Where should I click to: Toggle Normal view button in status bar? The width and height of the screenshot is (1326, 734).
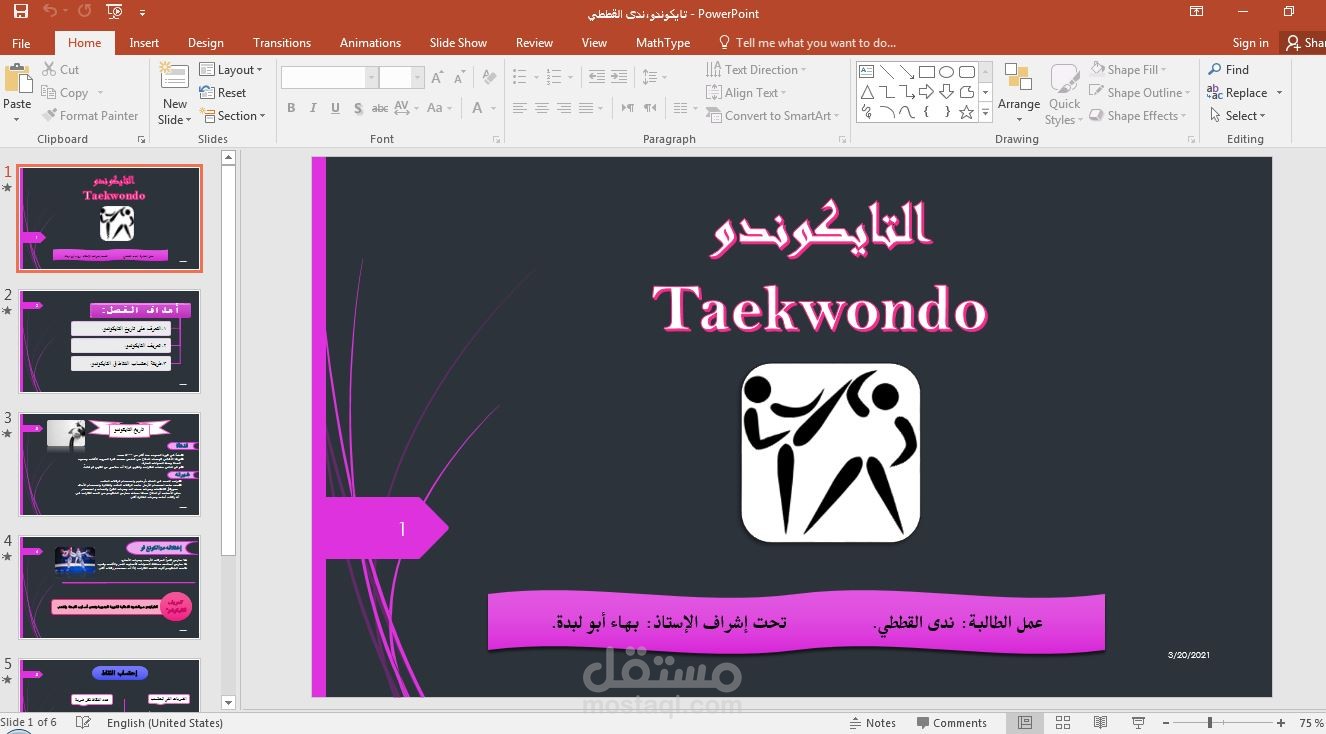1025,723
